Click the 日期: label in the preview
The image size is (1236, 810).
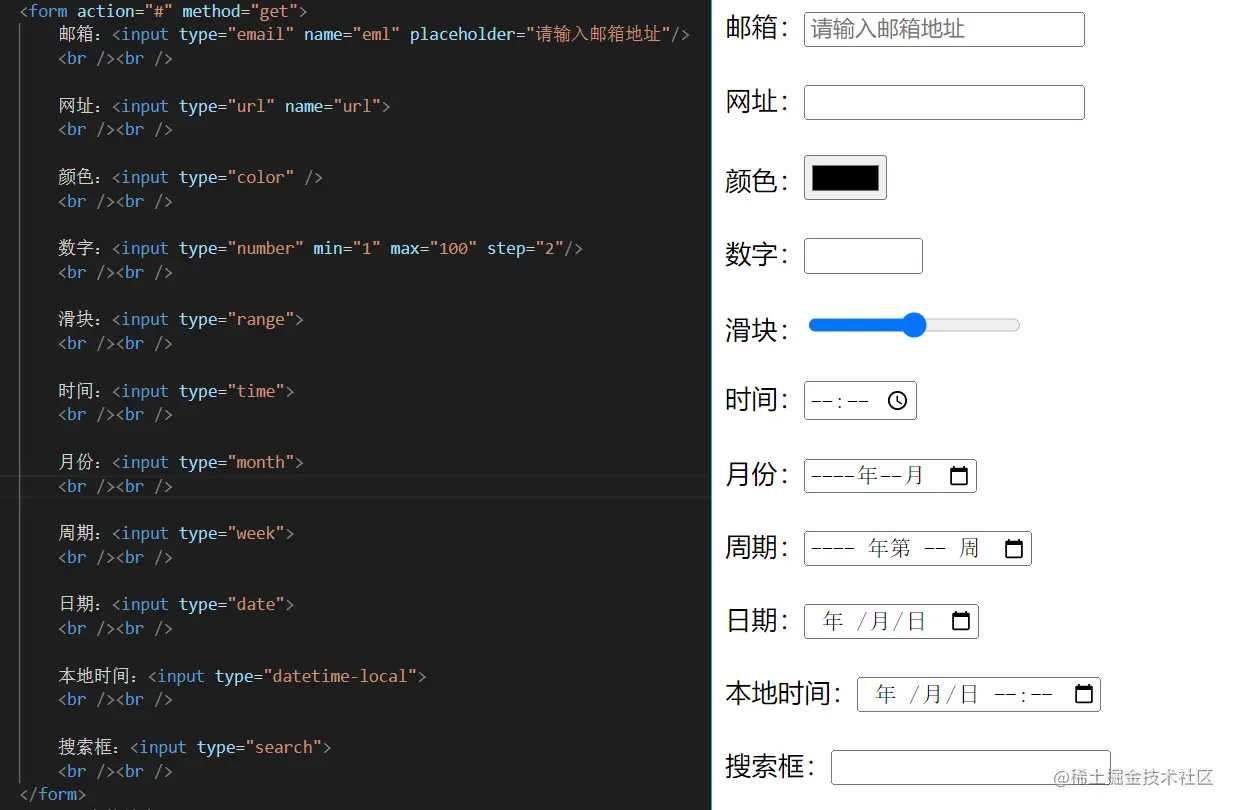point(758,621)
